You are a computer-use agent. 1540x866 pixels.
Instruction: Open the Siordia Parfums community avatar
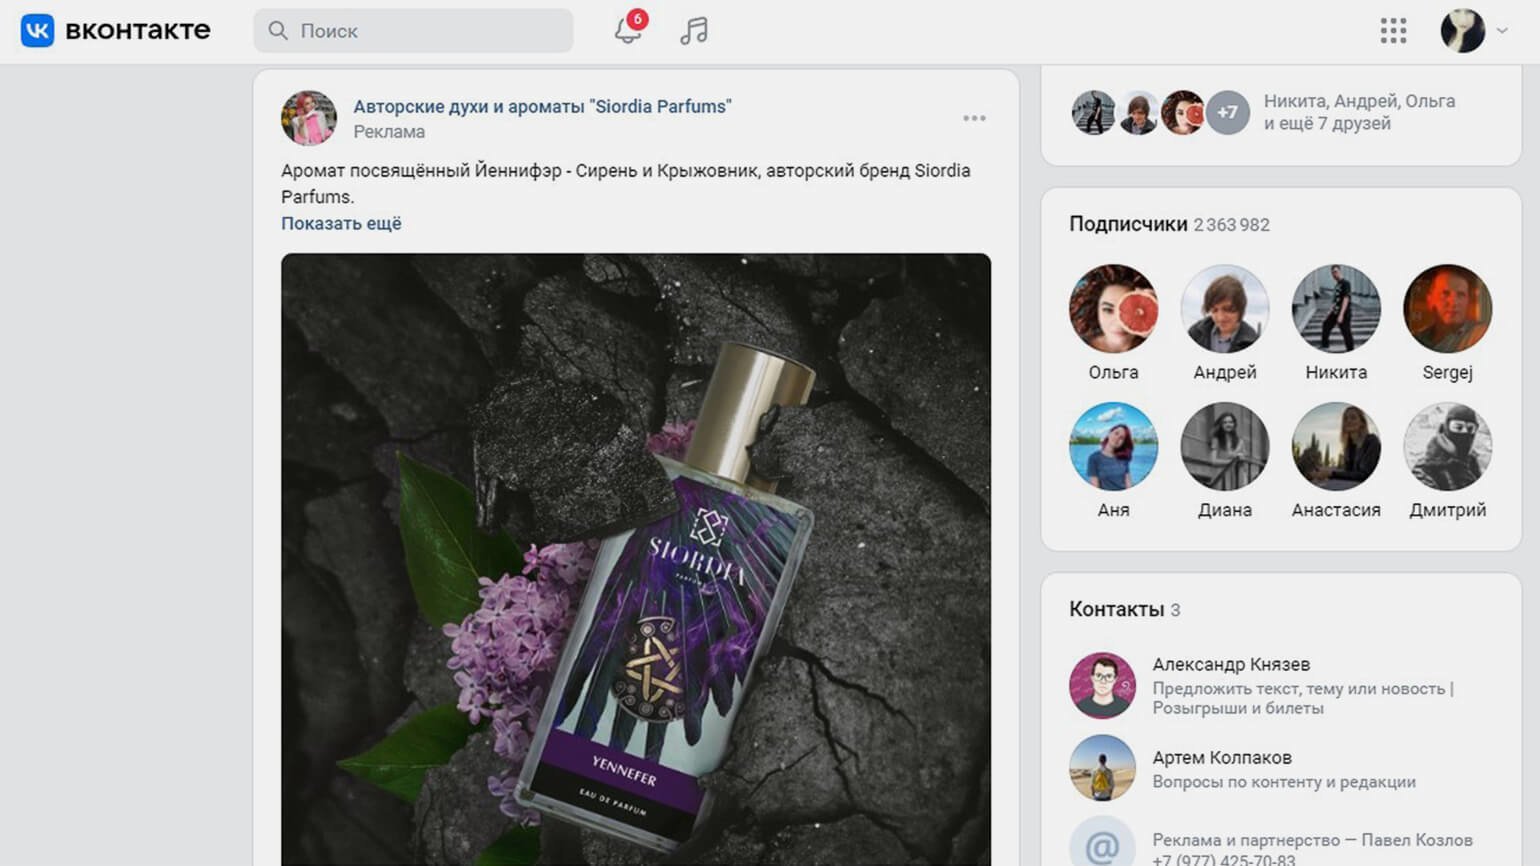click(309, 118)
